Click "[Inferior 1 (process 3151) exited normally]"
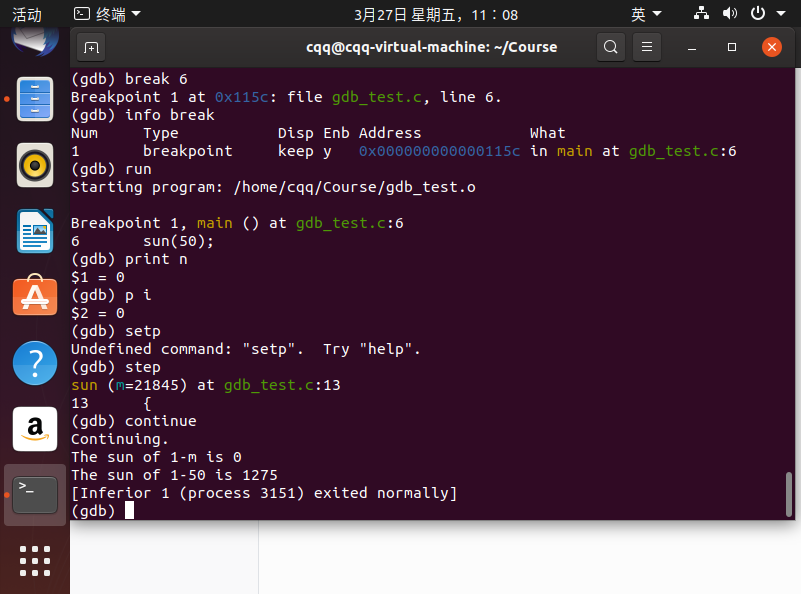Viewport: 801px width, 594px height. click(264, 493)
